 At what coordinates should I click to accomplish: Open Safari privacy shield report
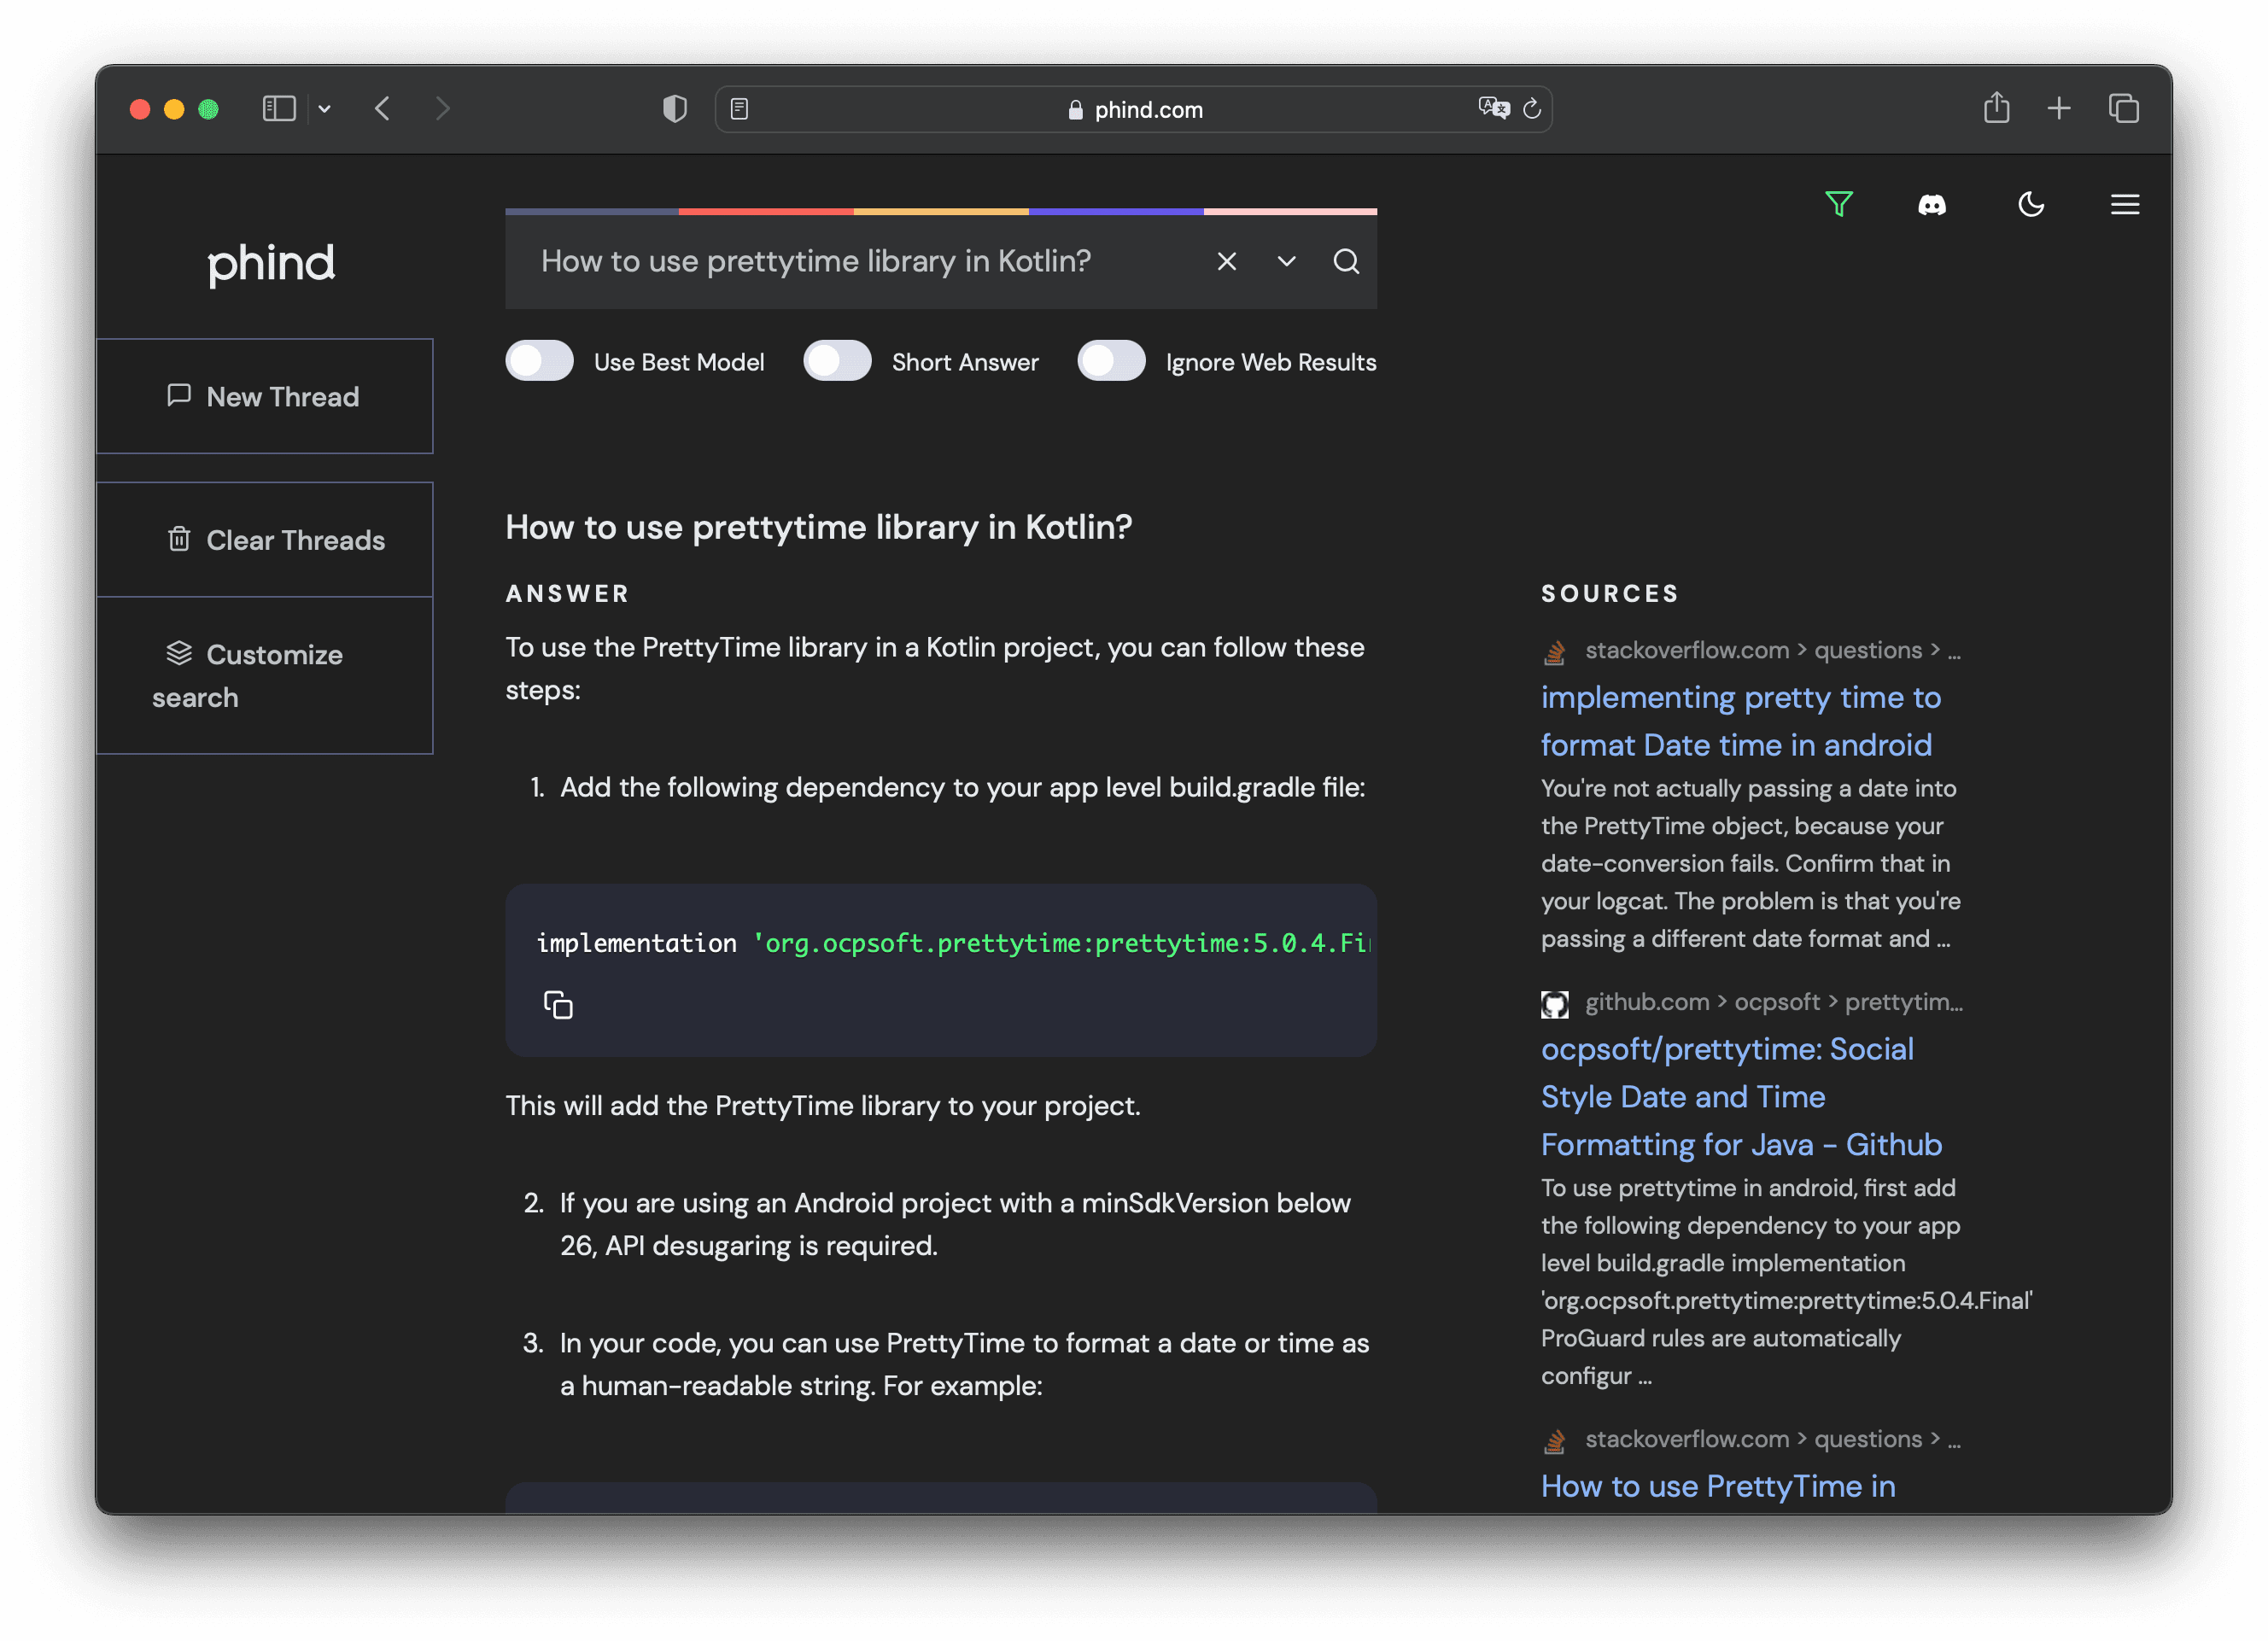point(675,108)
